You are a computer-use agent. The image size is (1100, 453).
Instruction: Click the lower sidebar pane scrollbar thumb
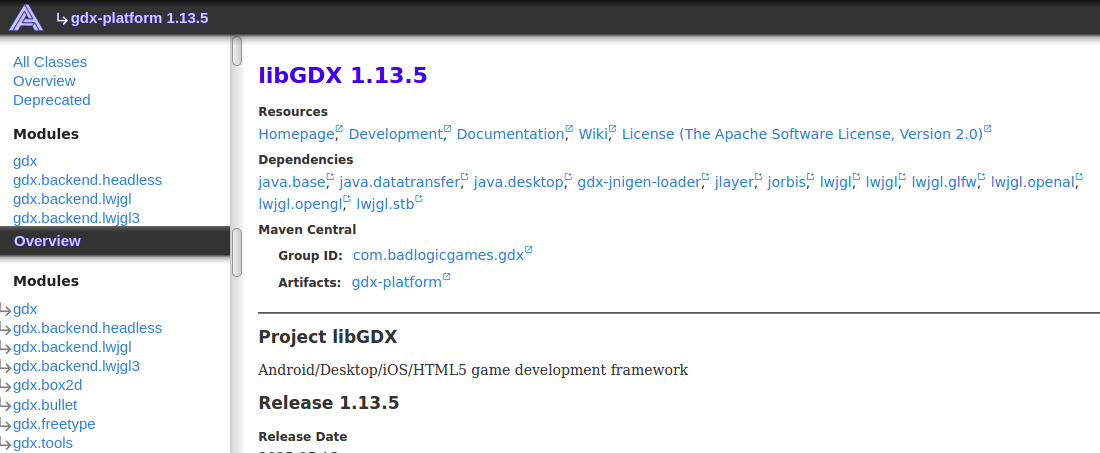237,253
